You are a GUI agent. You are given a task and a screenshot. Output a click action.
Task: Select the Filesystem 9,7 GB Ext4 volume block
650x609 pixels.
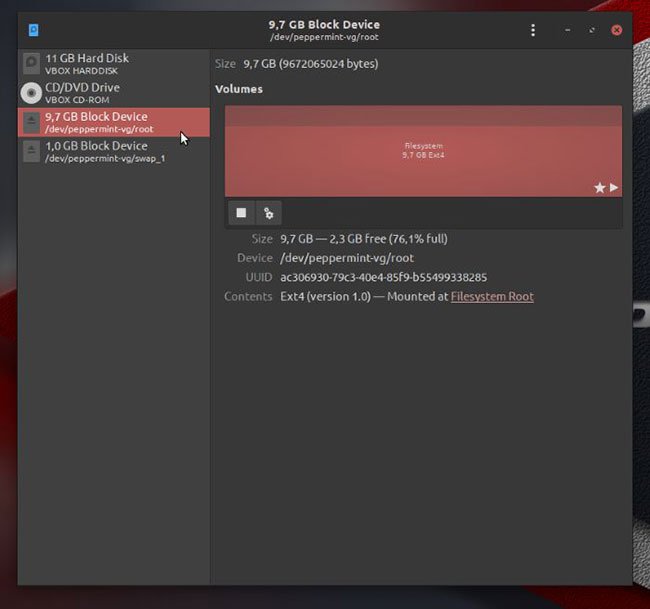coord(423,151)
